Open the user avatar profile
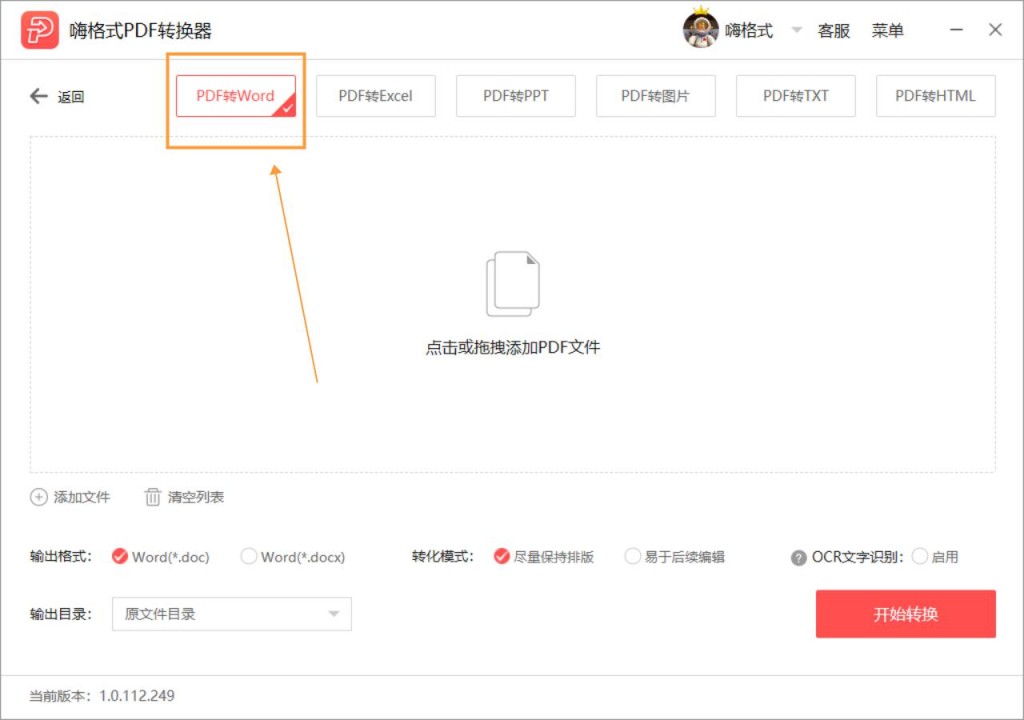 click(701, 29)
